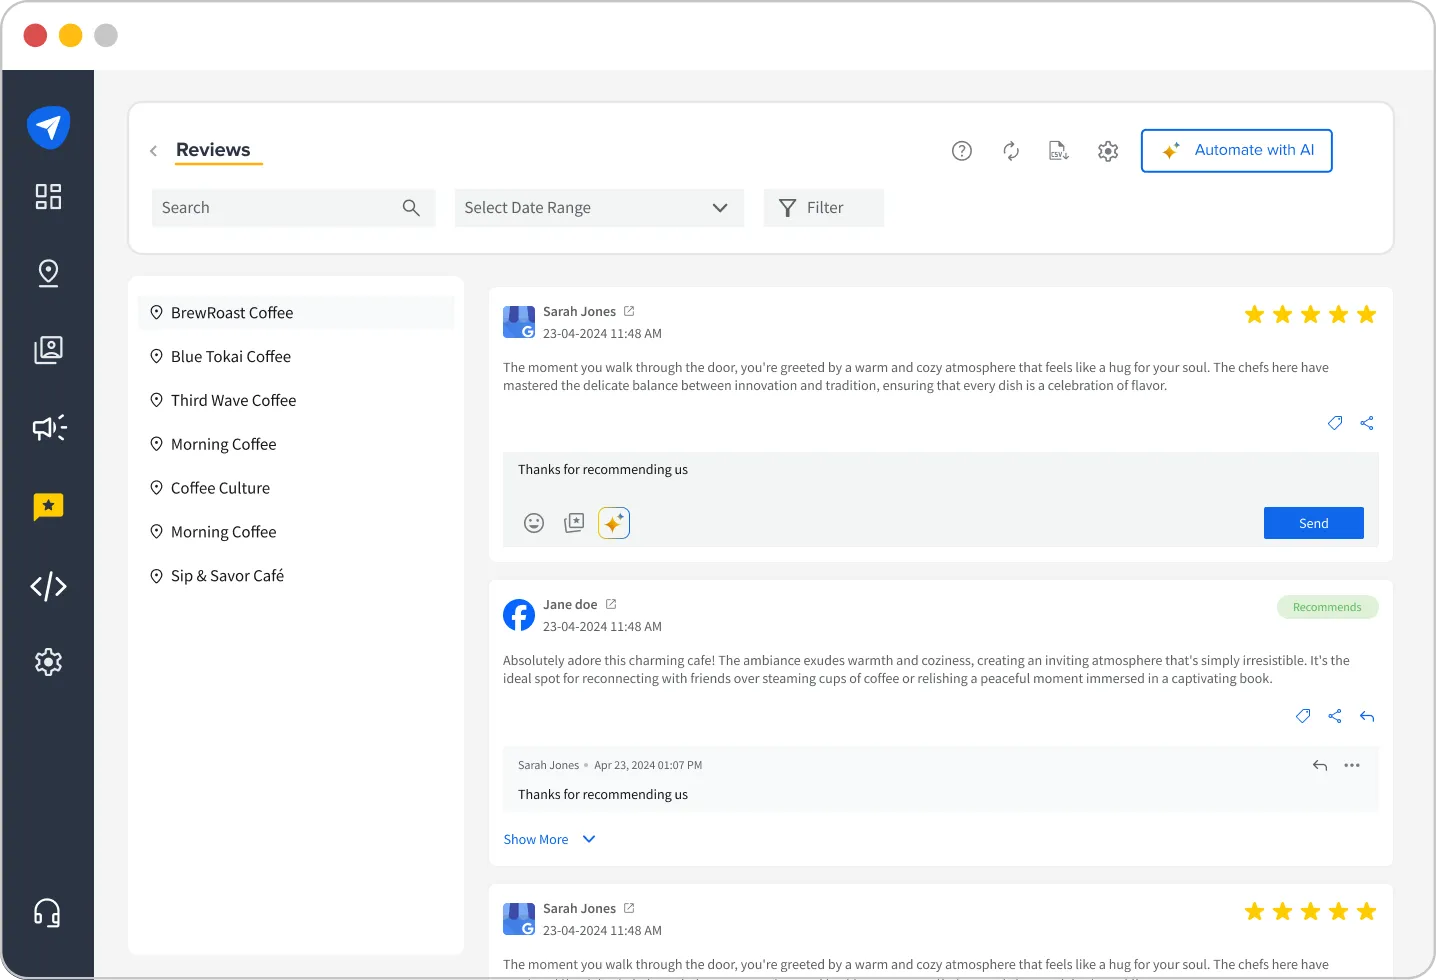Click the help question mark icon
Screen dimensions: 1436x980
961,150
